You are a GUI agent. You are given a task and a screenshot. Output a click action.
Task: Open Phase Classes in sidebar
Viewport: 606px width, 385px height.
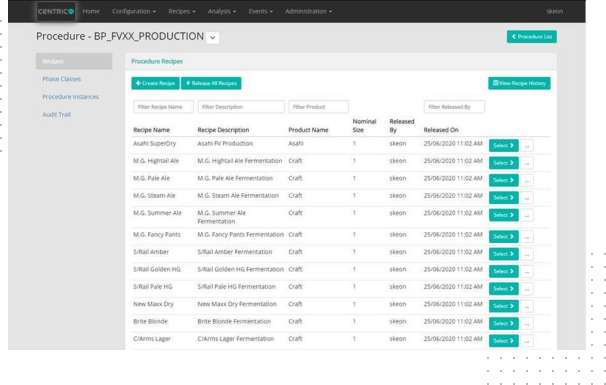tap(61, 79)
